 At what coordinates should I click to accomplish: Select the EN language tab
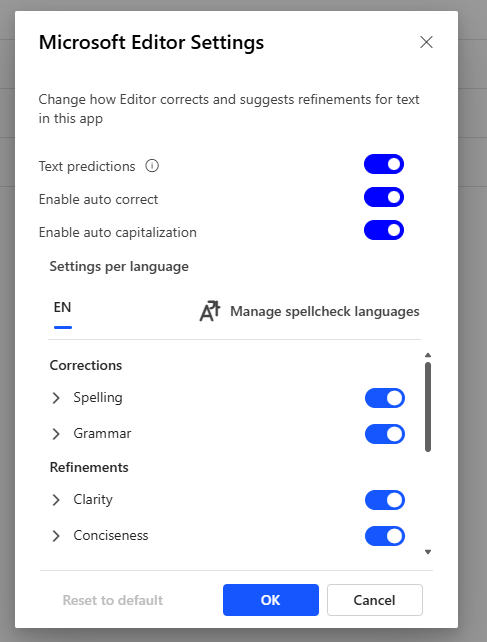point(63,311)
